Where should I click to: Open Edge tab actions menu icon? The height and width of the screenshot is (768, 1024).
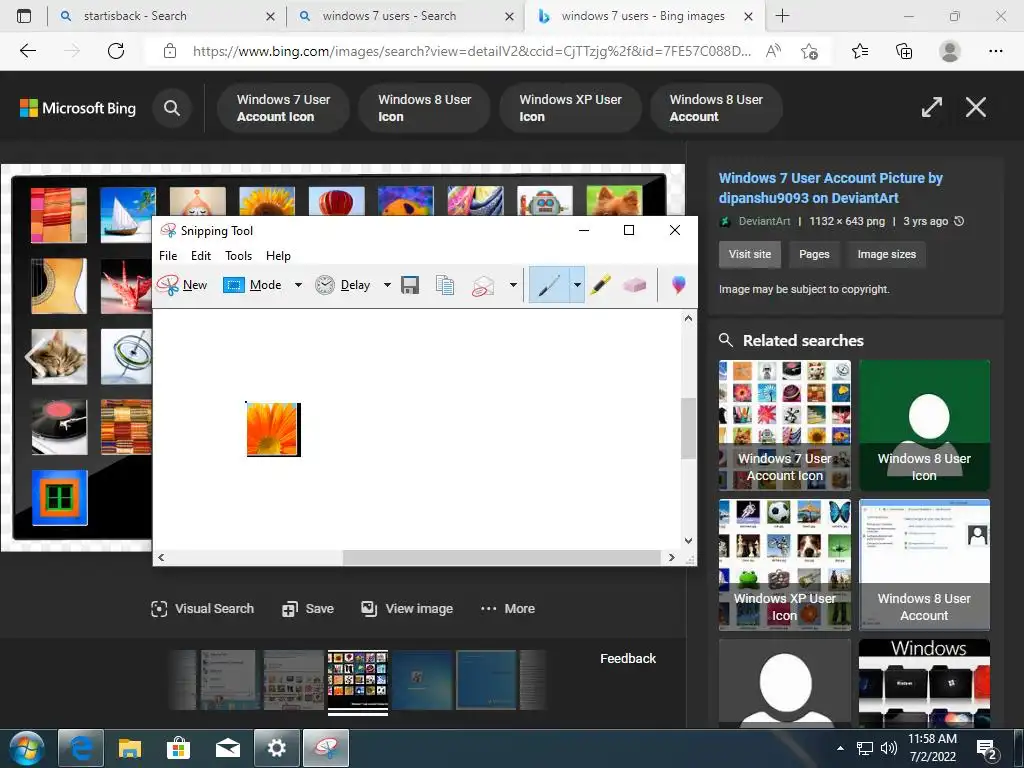(24, 16)
